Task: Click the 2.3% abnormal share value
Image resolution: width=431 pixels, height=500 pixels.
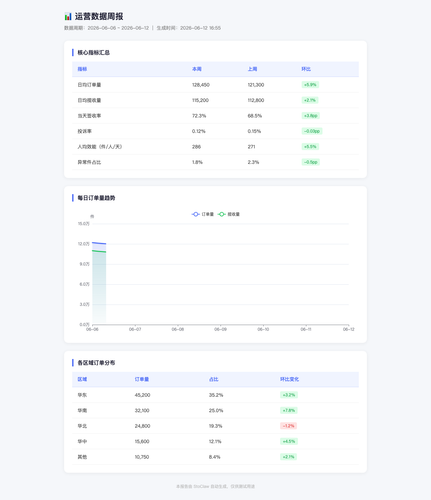Action: (x=253, y=162)
